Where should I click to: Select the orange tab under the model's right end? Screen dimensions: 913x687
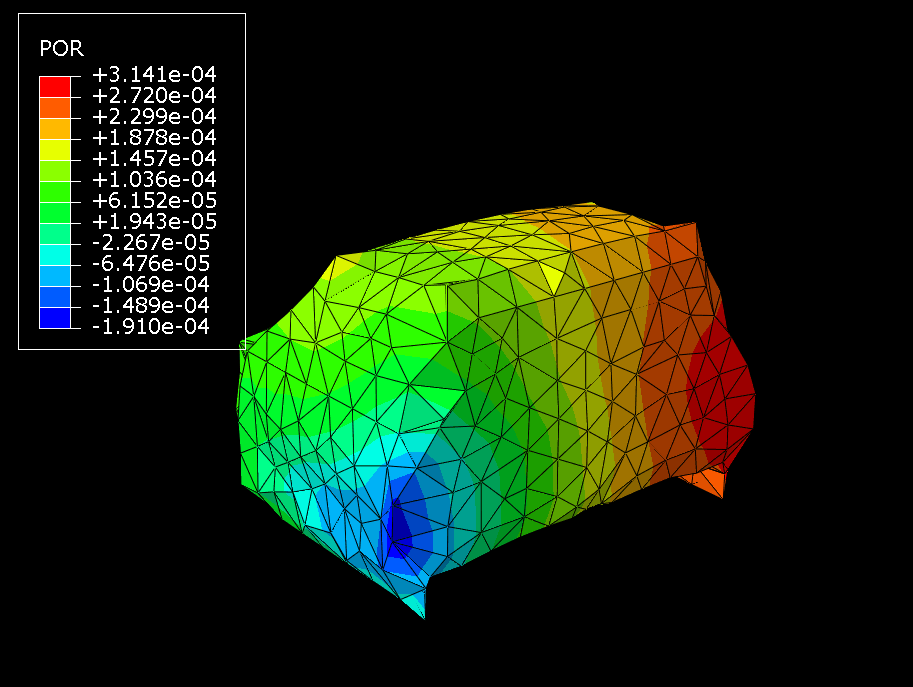[x=707, y=483]
